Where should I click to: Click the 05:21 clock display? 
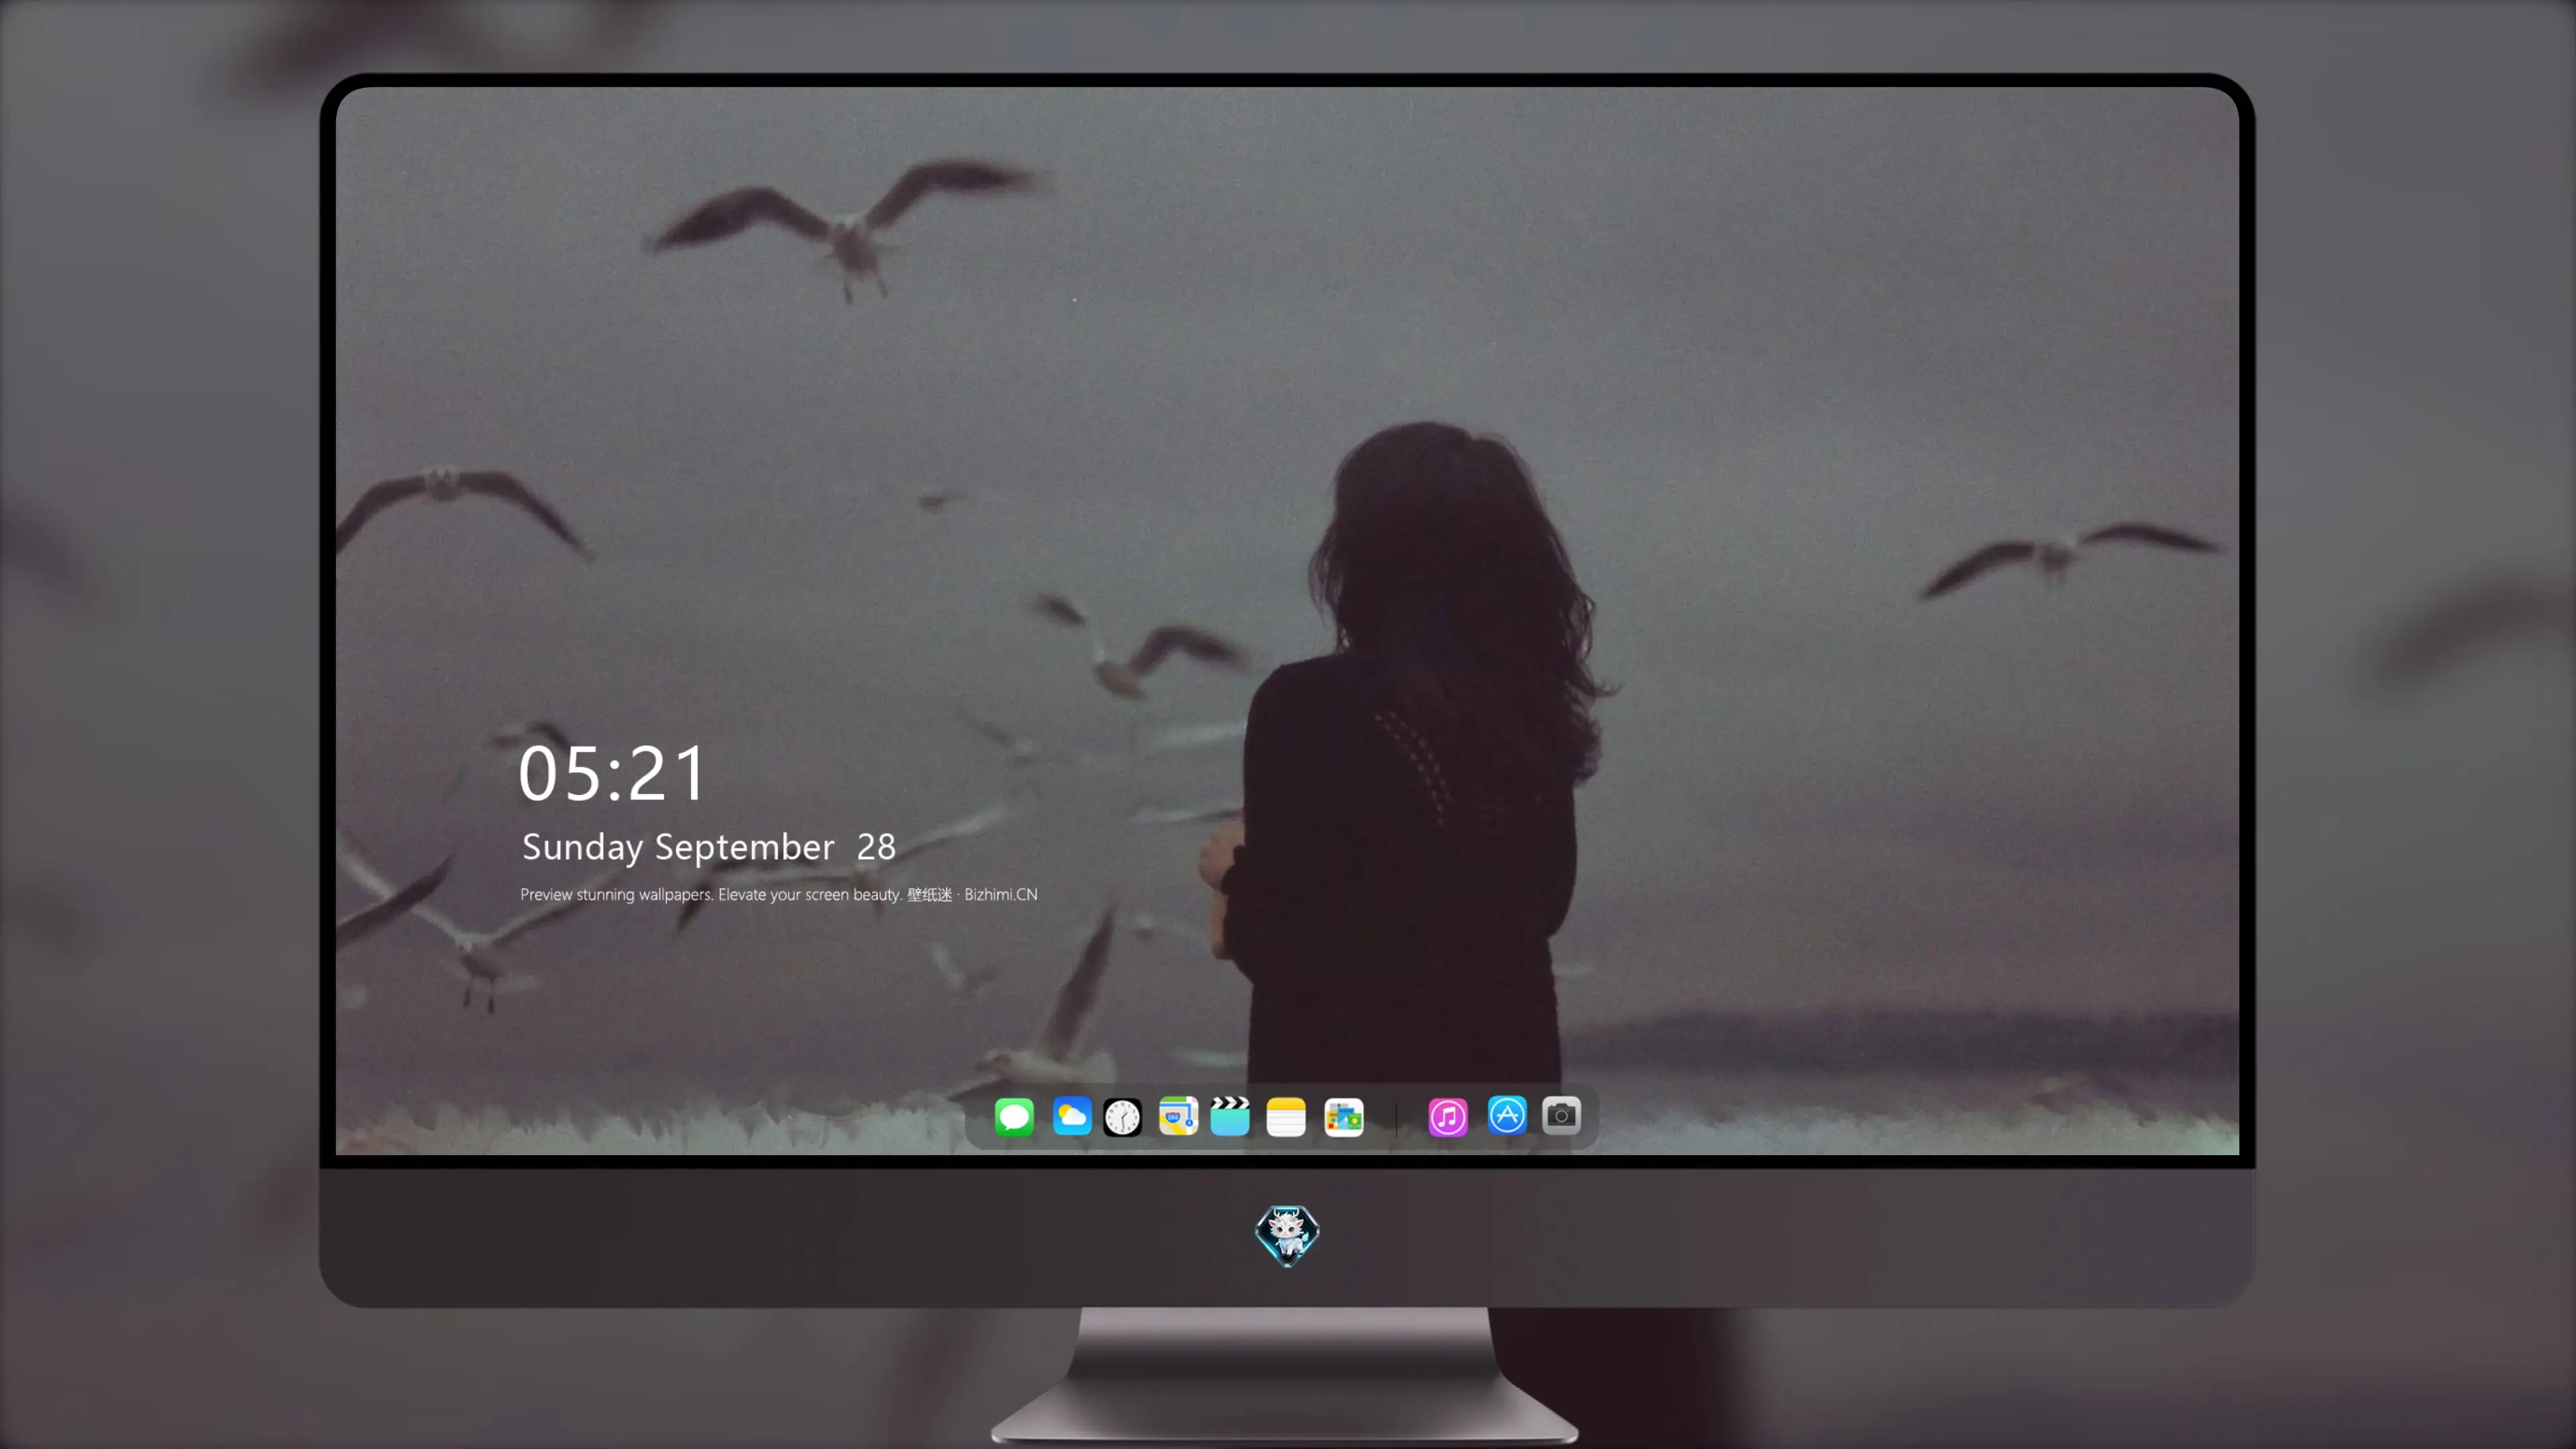click(x=612, y=773)
